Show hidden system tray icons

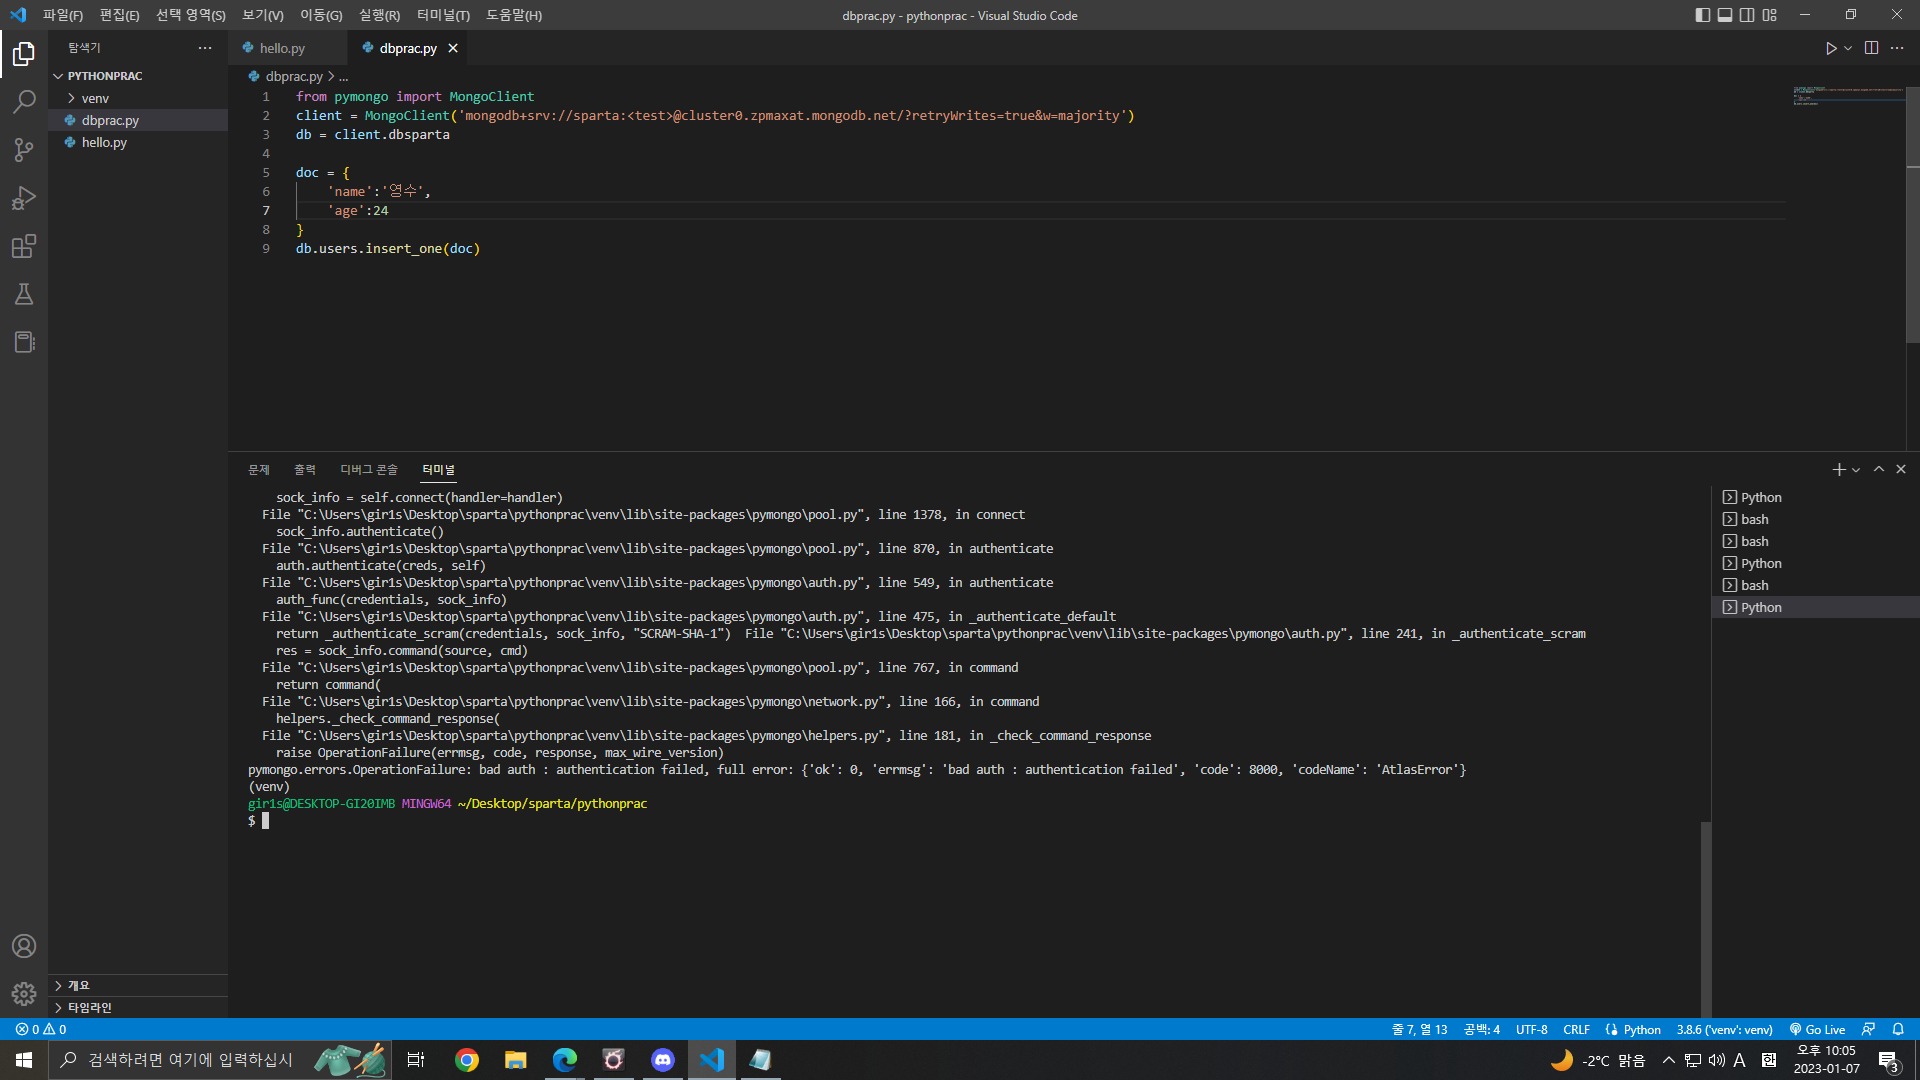pos(1668,1060)
